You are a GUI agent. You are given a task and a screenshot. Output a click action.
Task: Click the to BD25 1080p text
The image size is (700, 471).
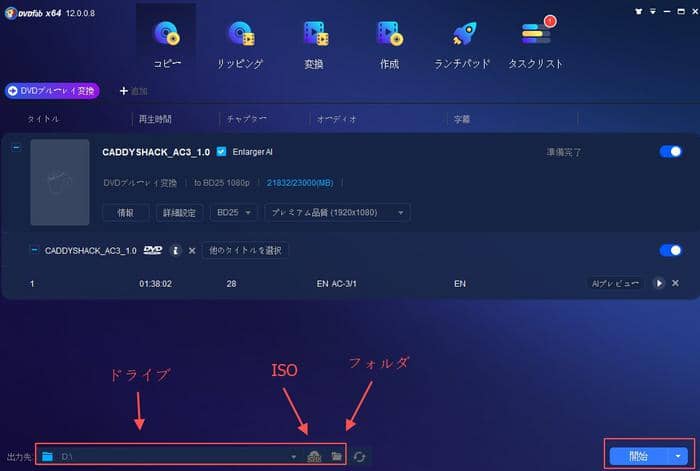click(x=221, y=183)
